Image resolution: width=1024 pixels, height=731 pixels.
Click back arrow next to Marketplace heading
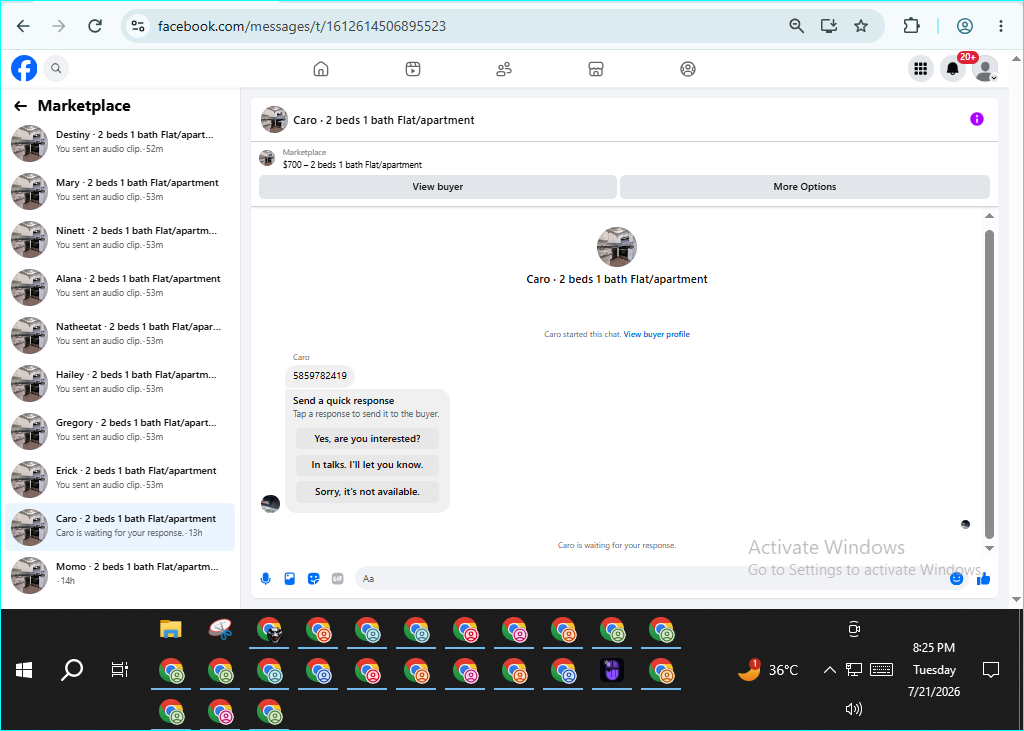tap(20, 106)
